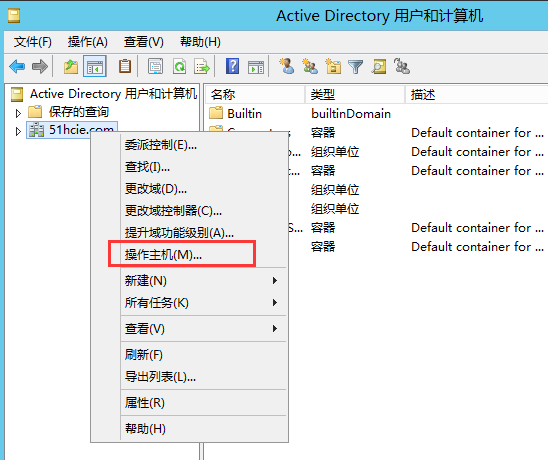Click the Forward arrow toolbar icon
The image size is (548, 460).
click(x=39, y=66)
